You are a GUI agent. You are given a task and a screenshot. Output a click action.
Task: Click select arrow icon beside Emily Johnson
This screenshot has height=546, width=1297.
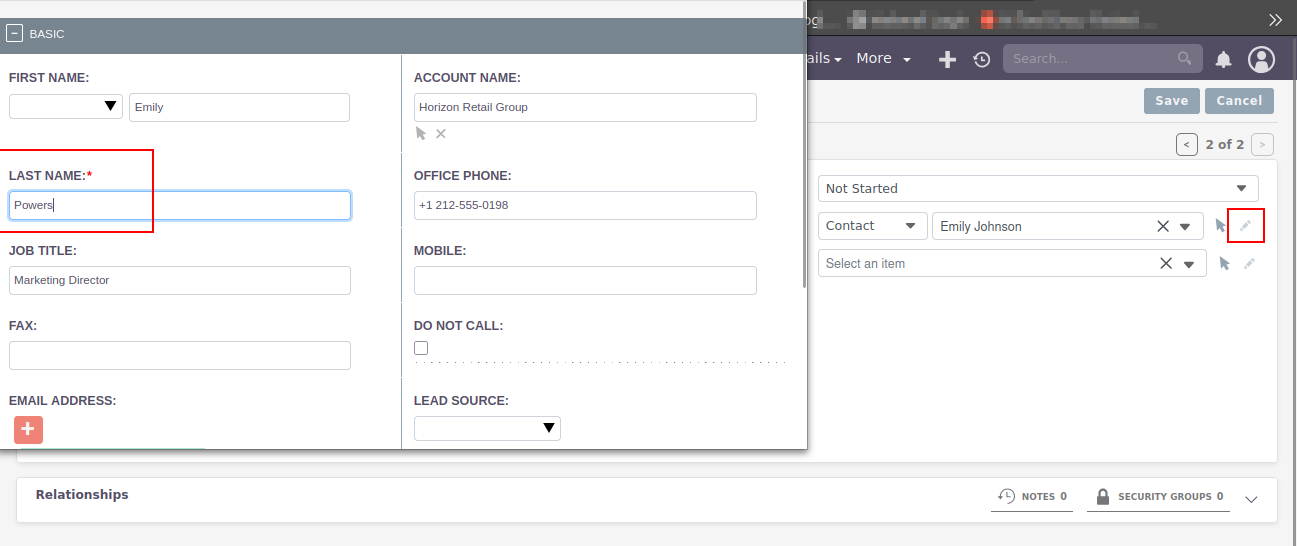pyautogui.click(x=1221, y=226)
